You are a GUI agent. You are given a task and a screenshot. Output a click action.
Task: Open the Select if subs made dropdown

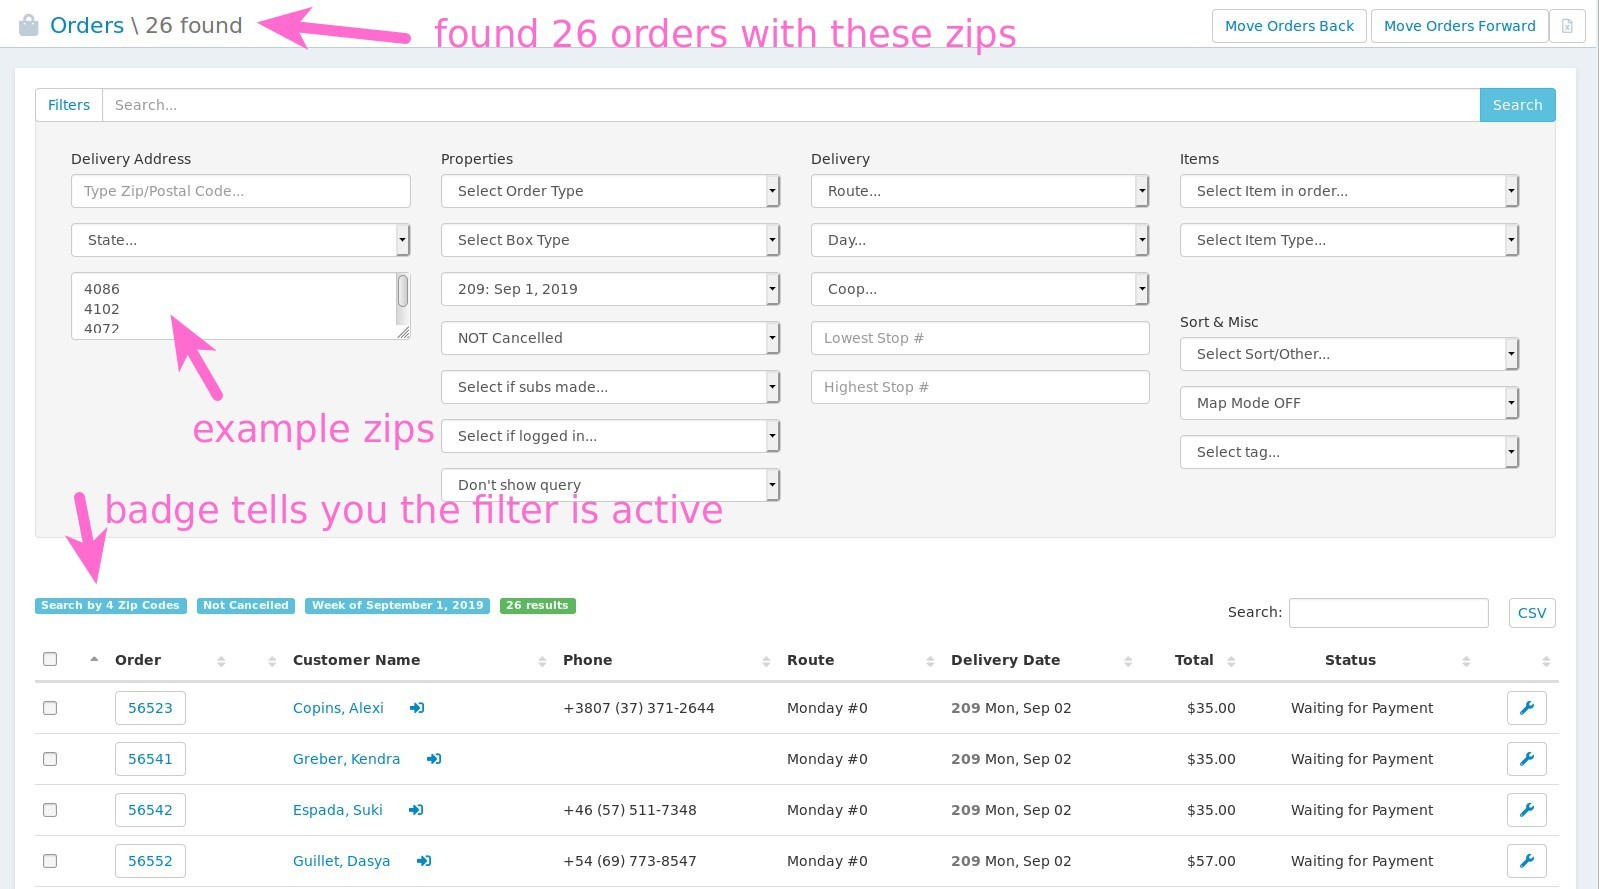pyautogui.click(x=610, y=387)
